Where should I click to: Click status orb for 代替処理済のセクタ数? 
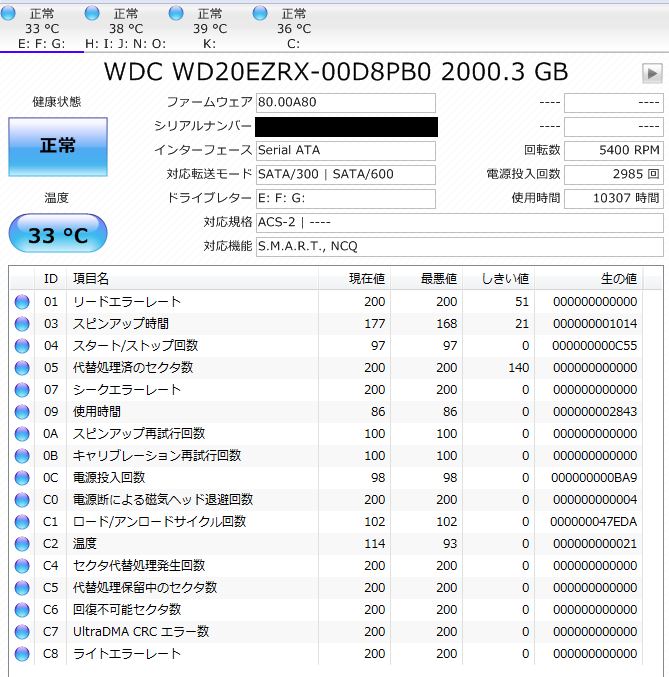tap(22, 368)
